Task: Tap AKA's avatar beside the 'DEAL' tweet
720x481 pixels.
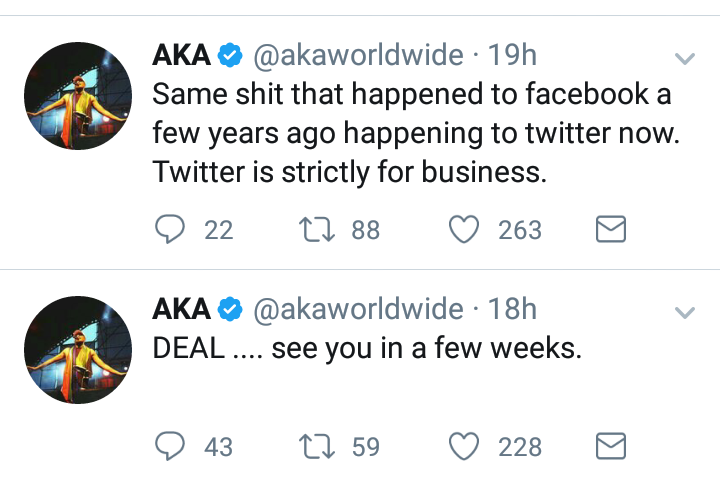Action: [78, 349]
